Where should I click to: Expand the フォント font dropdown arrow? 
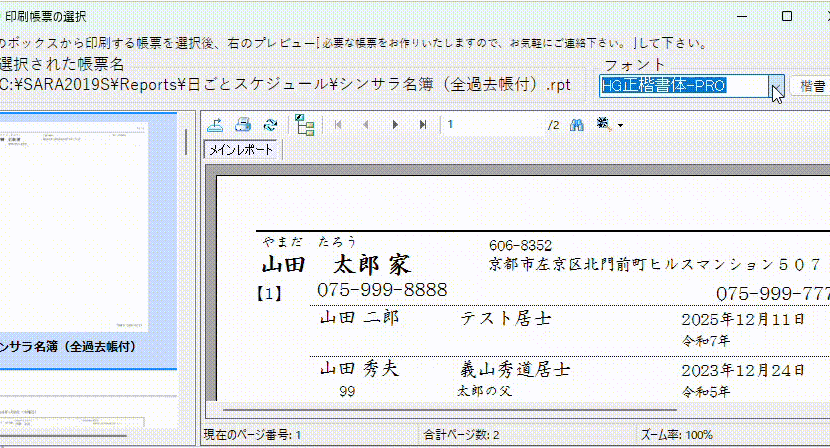(x=776, y=89)
